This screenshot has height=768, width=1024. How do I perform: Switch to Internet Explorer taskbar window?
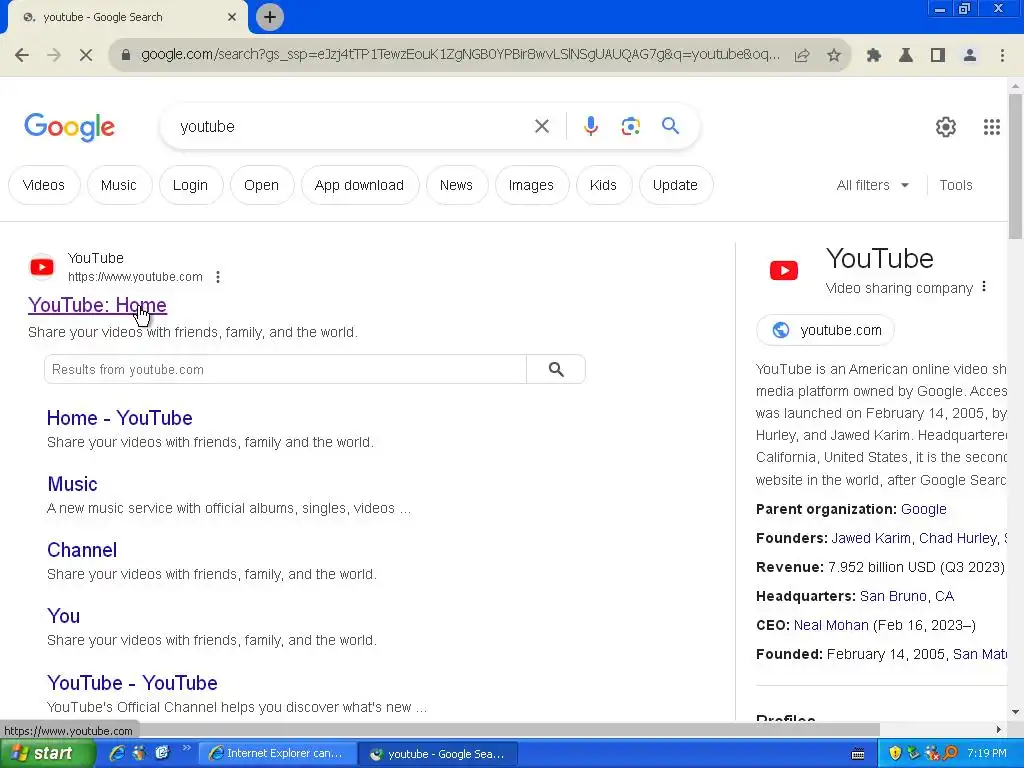click(278, 754)
